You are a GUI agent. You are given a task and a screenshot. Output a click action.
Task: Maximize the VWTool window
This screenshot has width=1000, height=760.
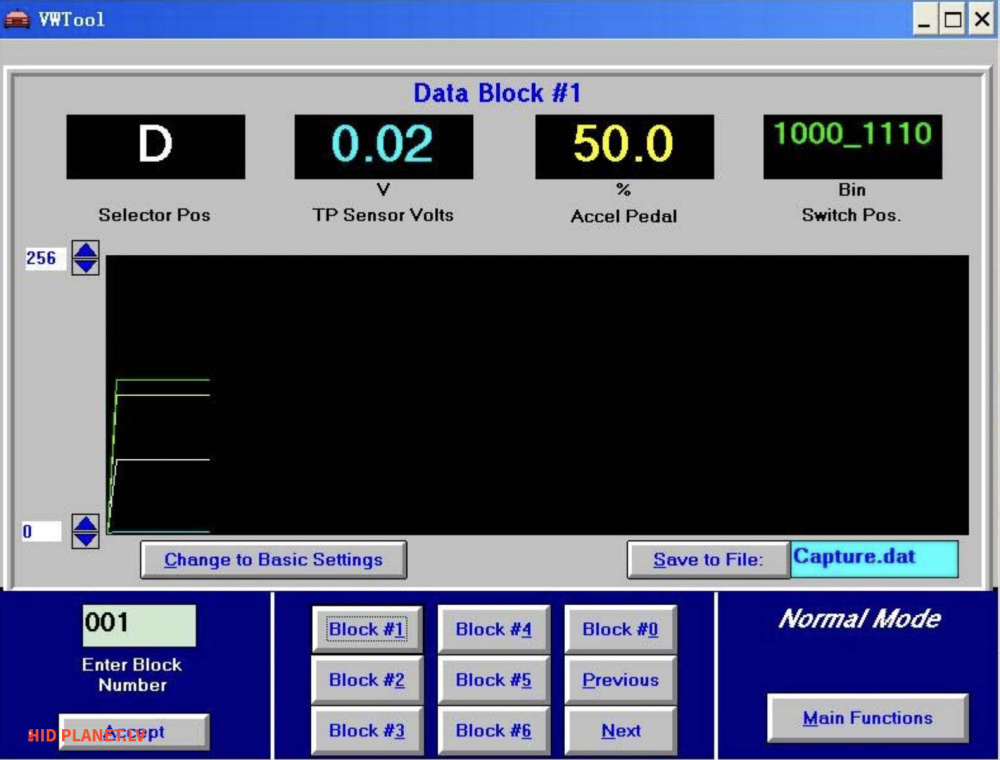click(x=953, y=20)
